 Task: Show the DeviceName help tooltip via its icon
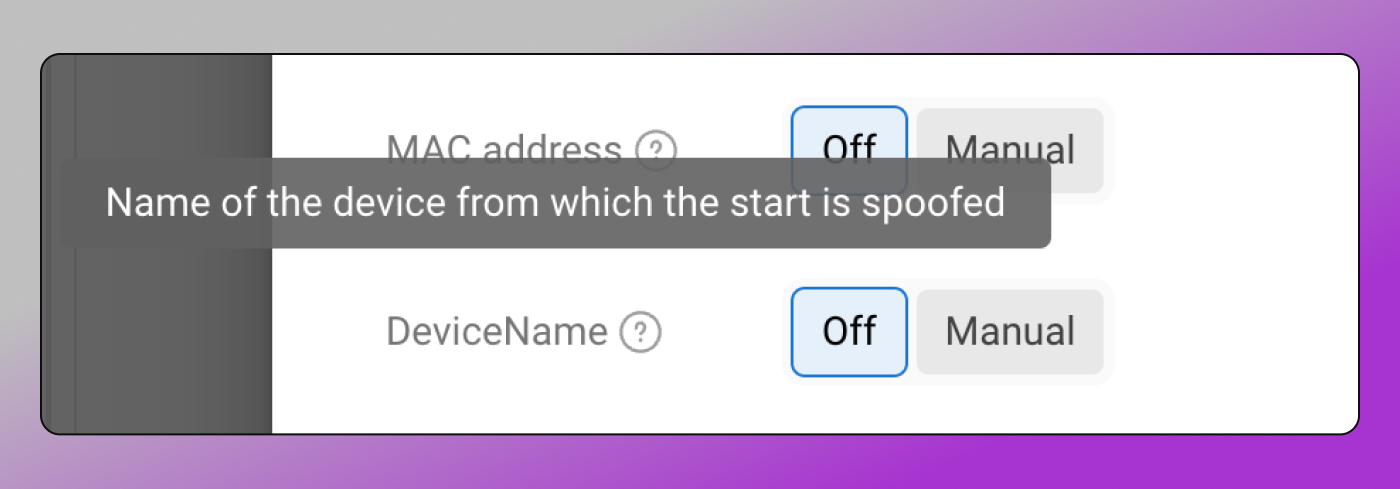point(640,332)
